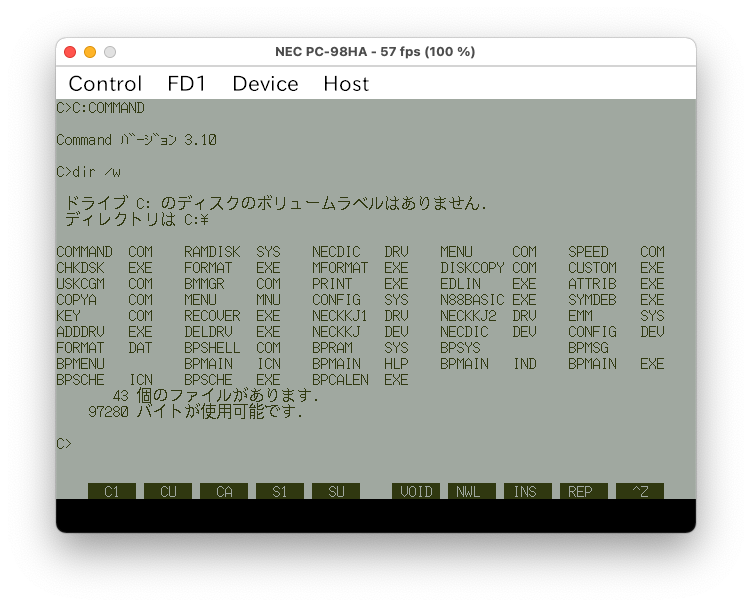The image size is (752, 607).
Task: Click the MFORMAT file name
Action: [340, 268]
